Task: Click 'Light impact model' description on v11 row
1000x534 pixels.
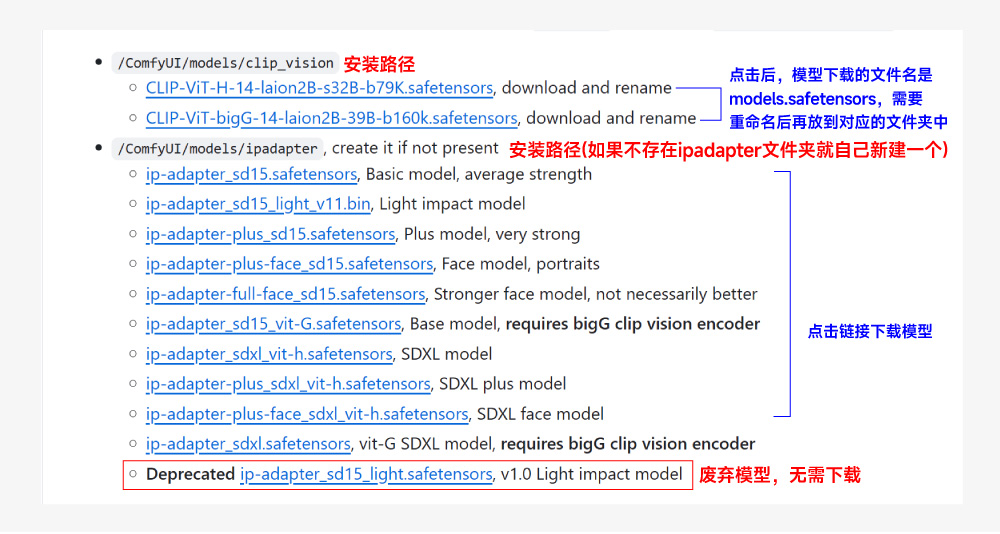Action: [x=452, y=204]
